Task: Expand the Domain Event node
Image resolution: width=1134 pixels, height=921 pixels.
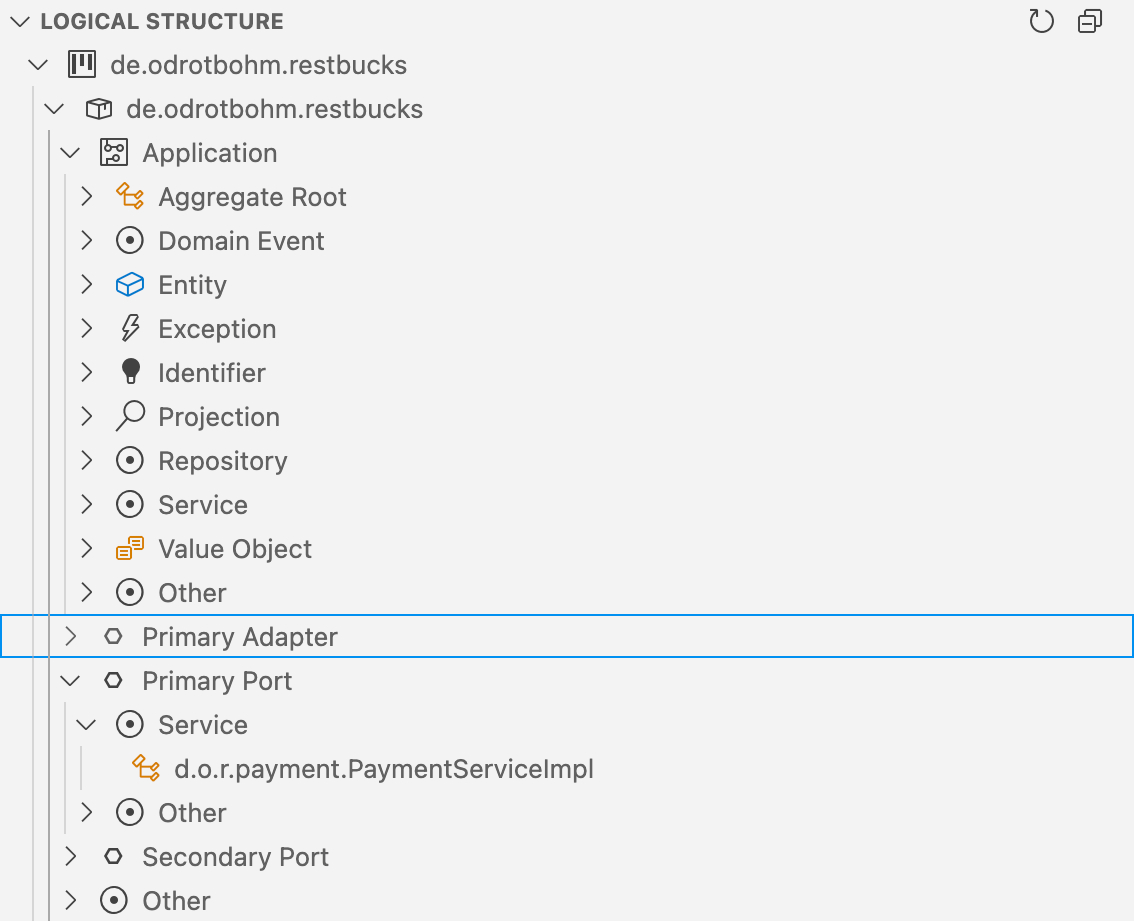Action: point(87,241)
